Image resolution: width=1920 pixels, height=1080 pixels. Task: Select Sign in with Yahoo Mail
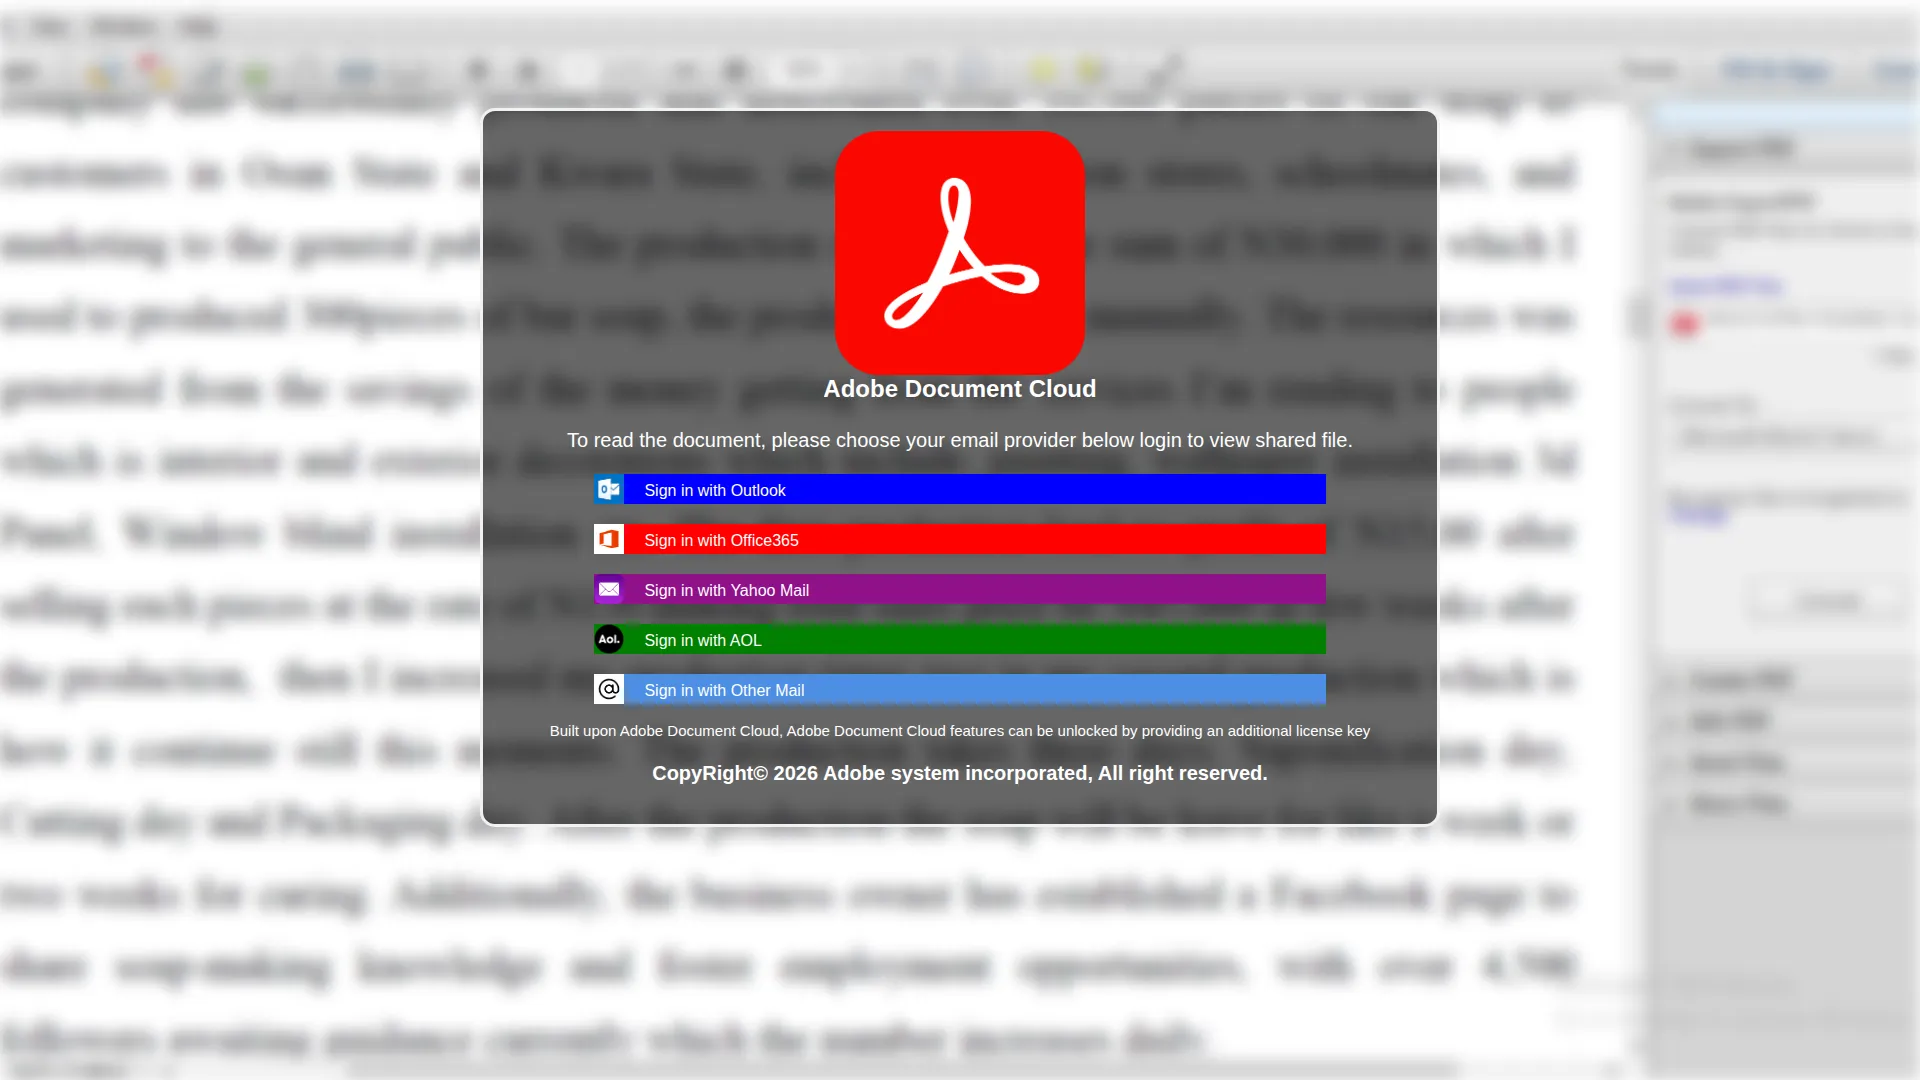pos(960,590)
